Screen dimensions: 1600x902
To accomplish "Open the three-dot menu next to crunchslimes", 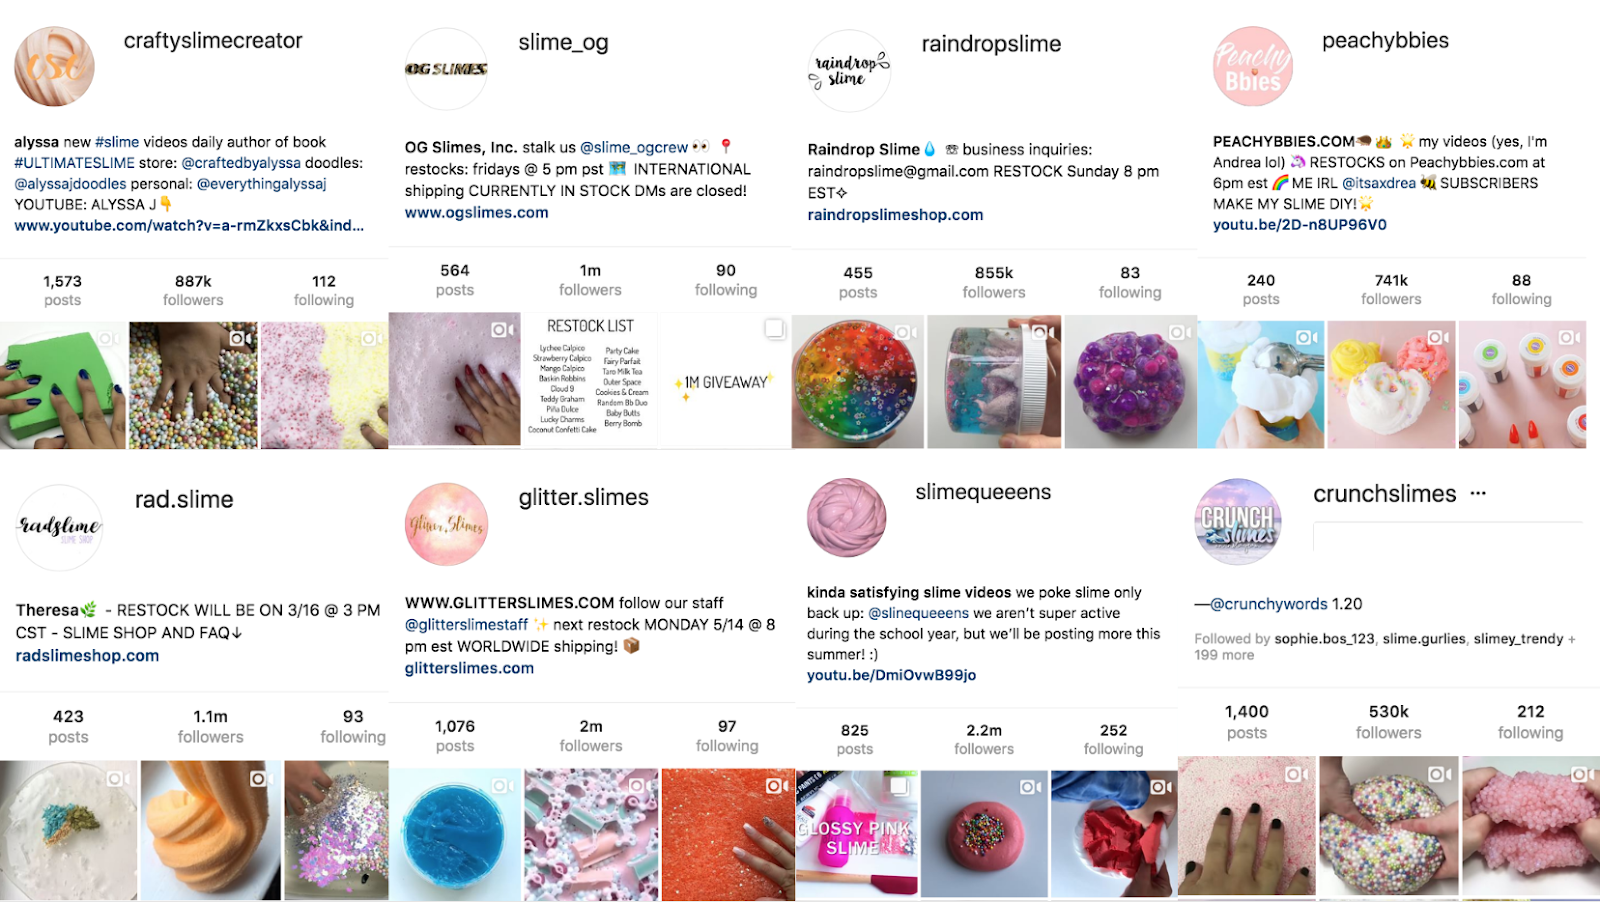I will tap(1478, 493).
